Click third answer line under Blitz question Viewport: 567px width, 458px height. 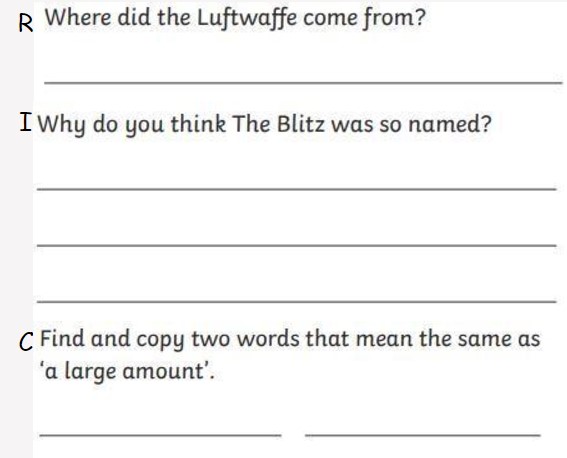click(x=297, y=301)
